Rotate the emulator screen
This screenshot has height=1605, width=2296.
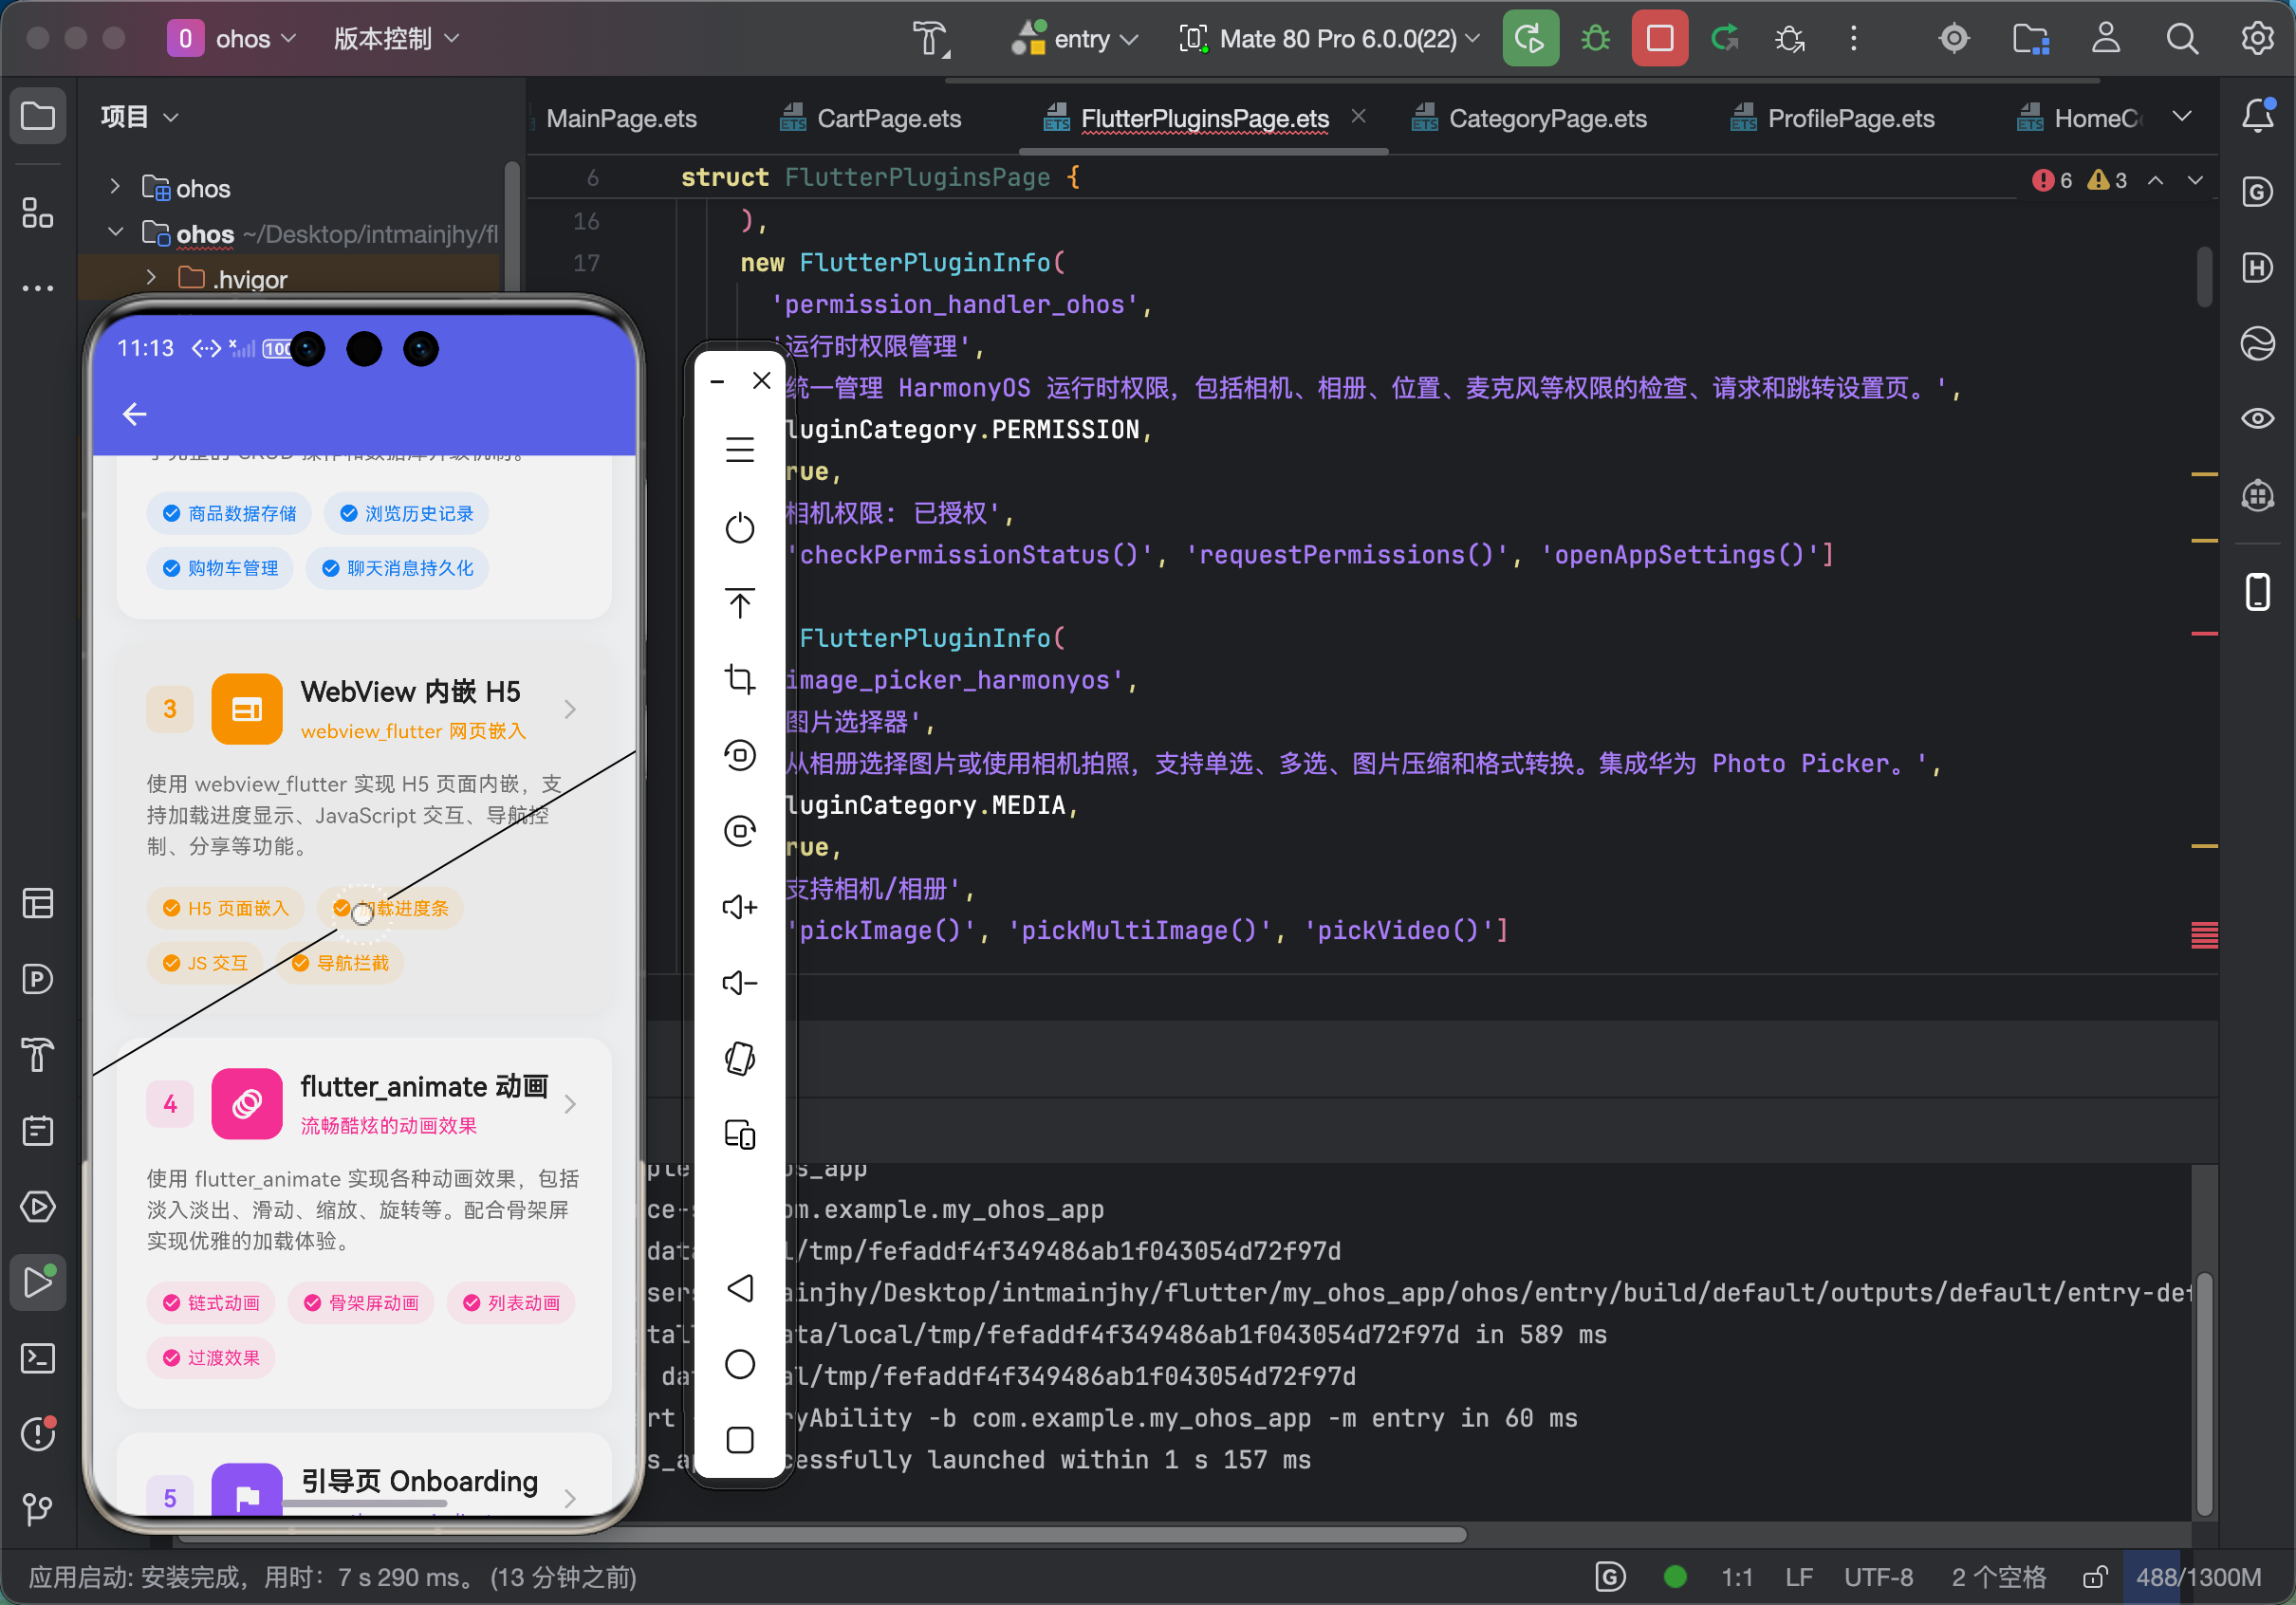point(739,1058)
